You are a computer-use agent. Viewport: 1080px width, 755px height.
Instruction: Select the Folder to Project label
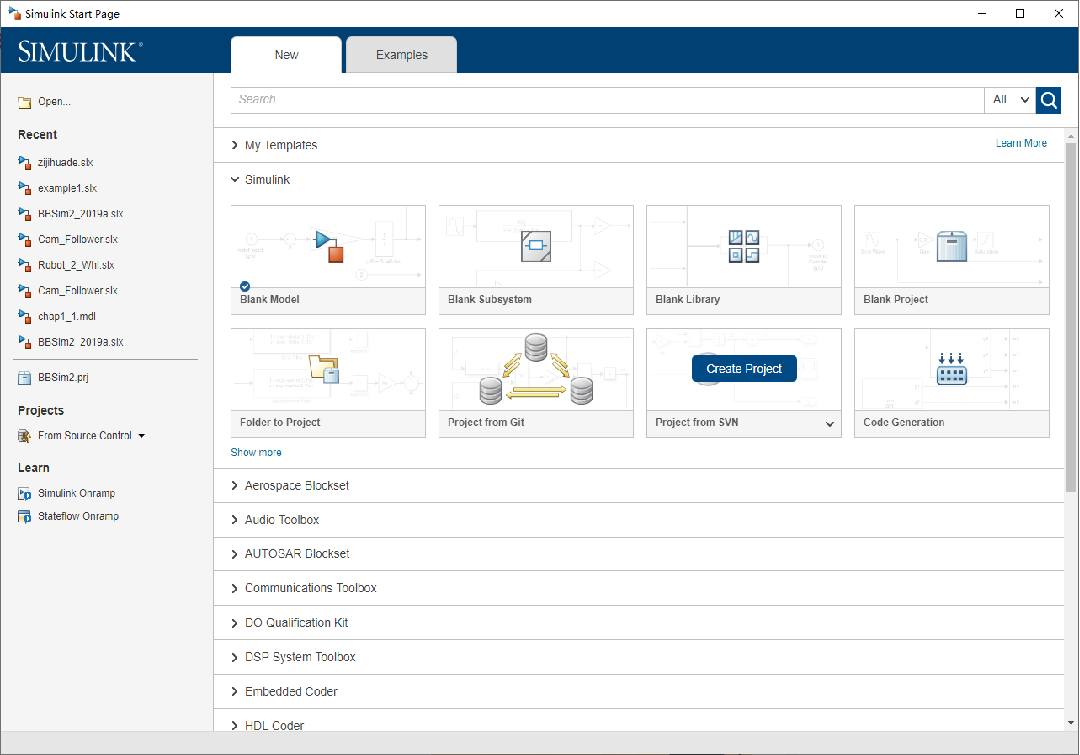[x=280, y=422]
